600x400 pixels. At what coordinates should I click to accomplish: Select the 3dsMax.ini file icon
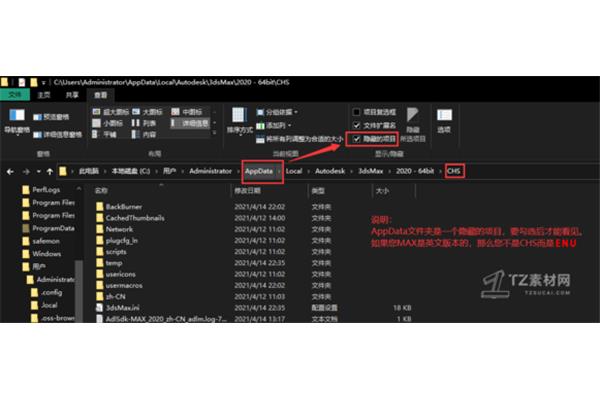99,307
